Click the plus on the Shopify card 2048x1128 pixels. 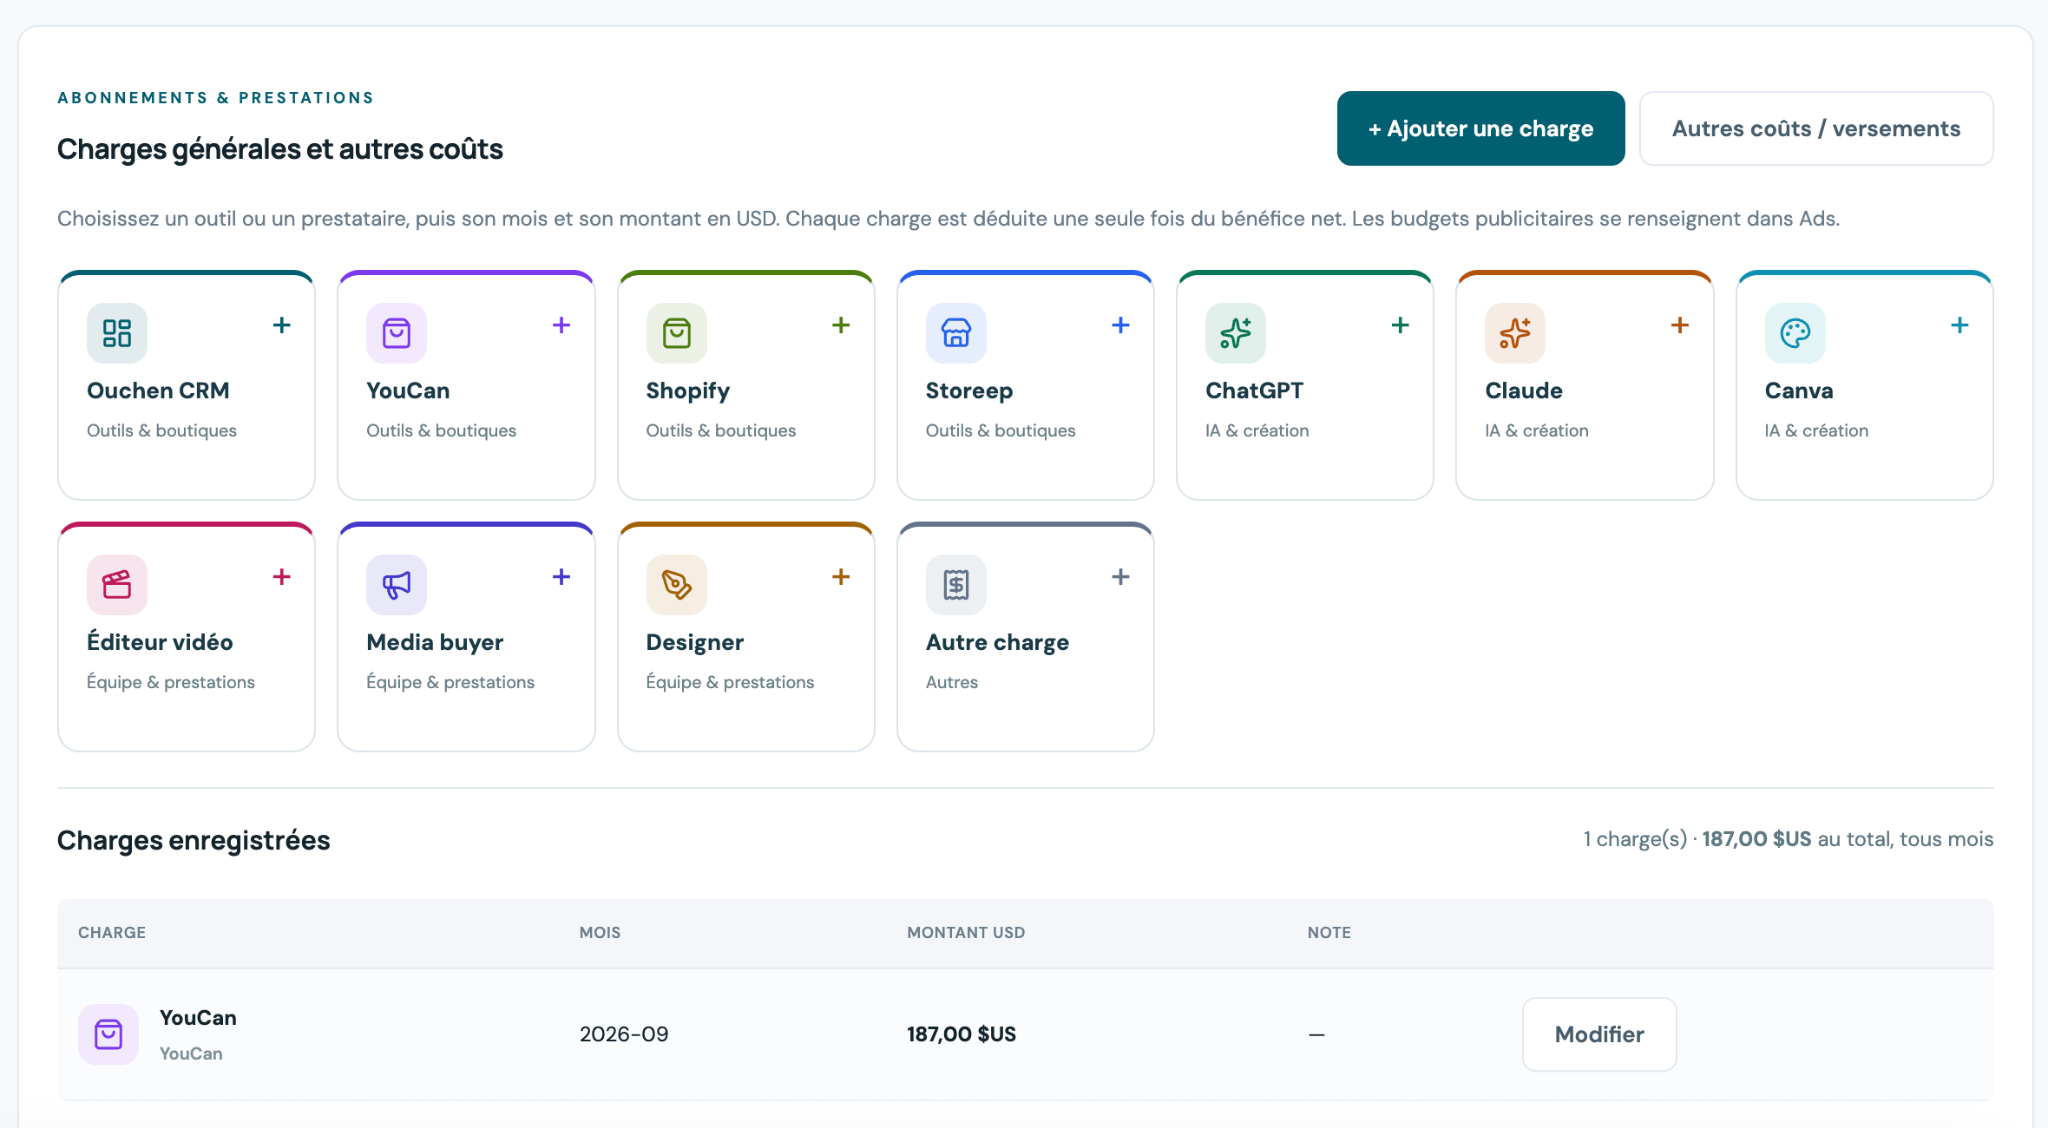(x=841, y=325)
